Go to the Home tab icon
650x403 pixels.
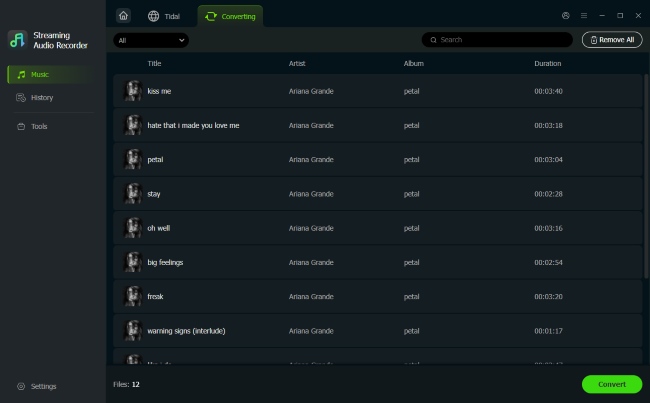click(x=123, y=16)
